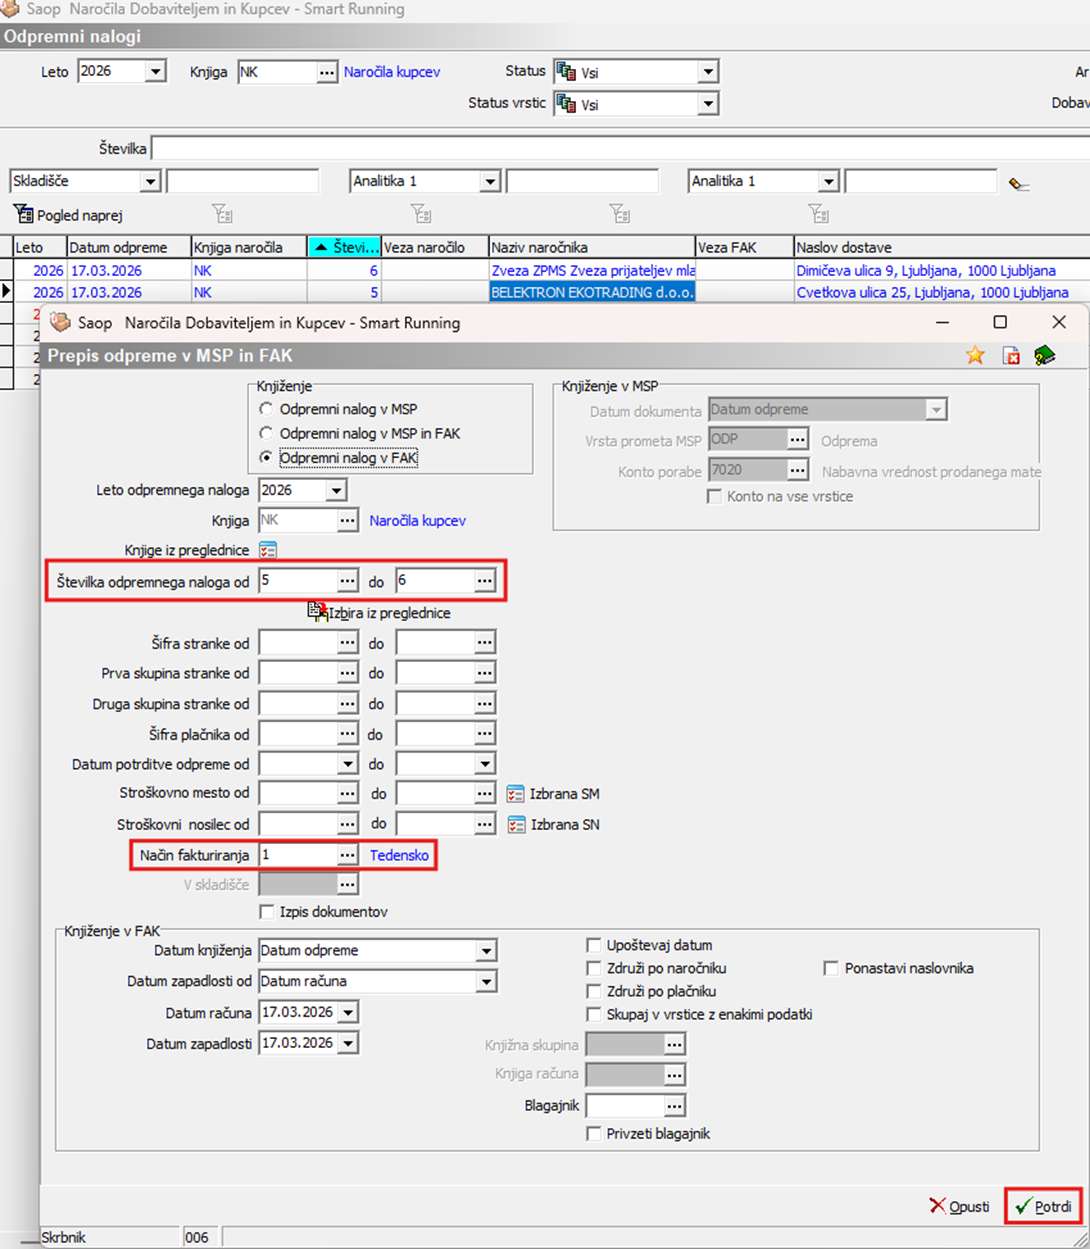Click filter icon above Knjiga naročila column
1090x1249 pixels.
(x=222, y=214)
